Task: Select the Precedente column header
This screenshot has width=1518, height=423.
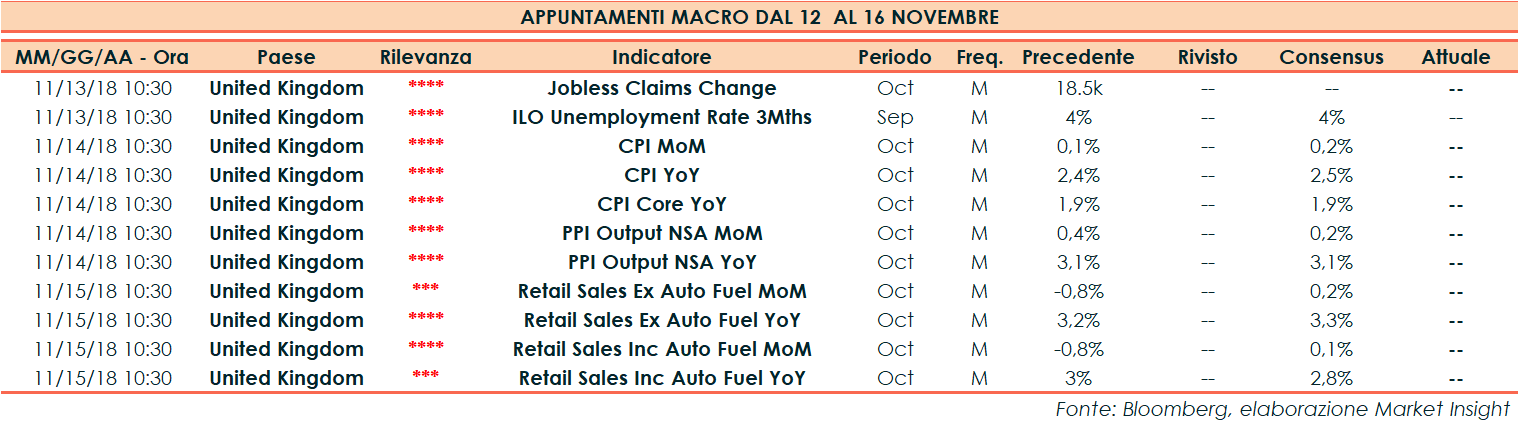Action: [x=1078, y=57]
